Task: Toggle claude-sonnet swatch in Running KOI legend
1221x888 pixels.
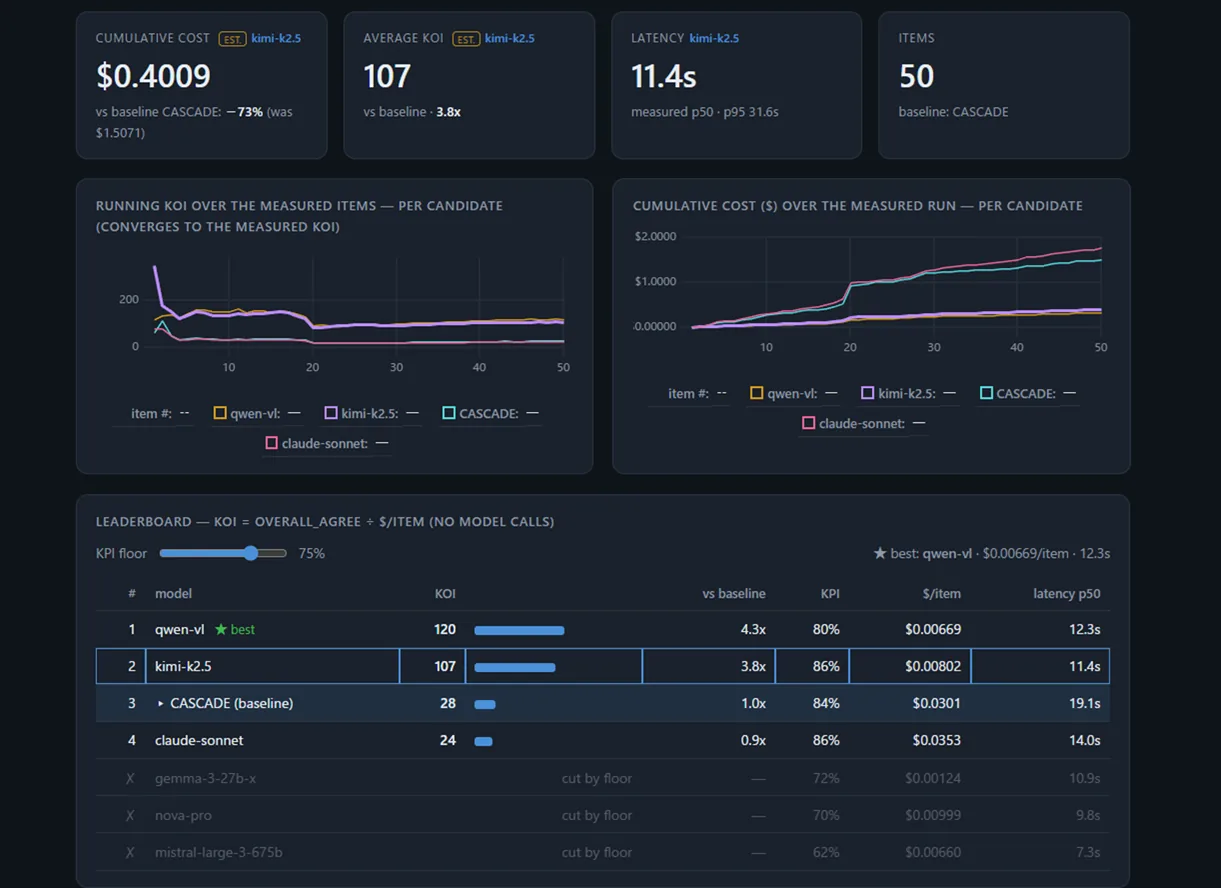Action: pyautogui.click(x=272, y=443)
